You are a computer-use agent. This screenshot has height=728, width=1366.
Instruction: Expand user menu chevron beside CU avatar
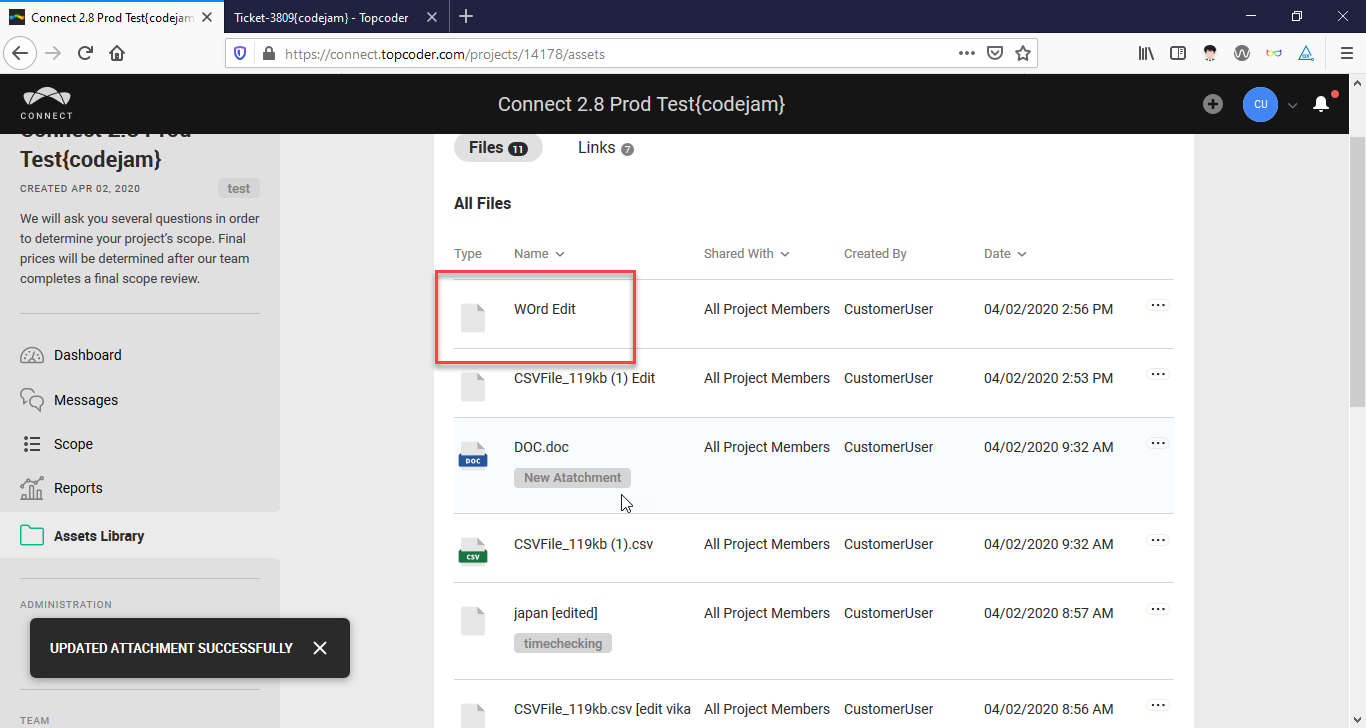tap(1292, 105)
